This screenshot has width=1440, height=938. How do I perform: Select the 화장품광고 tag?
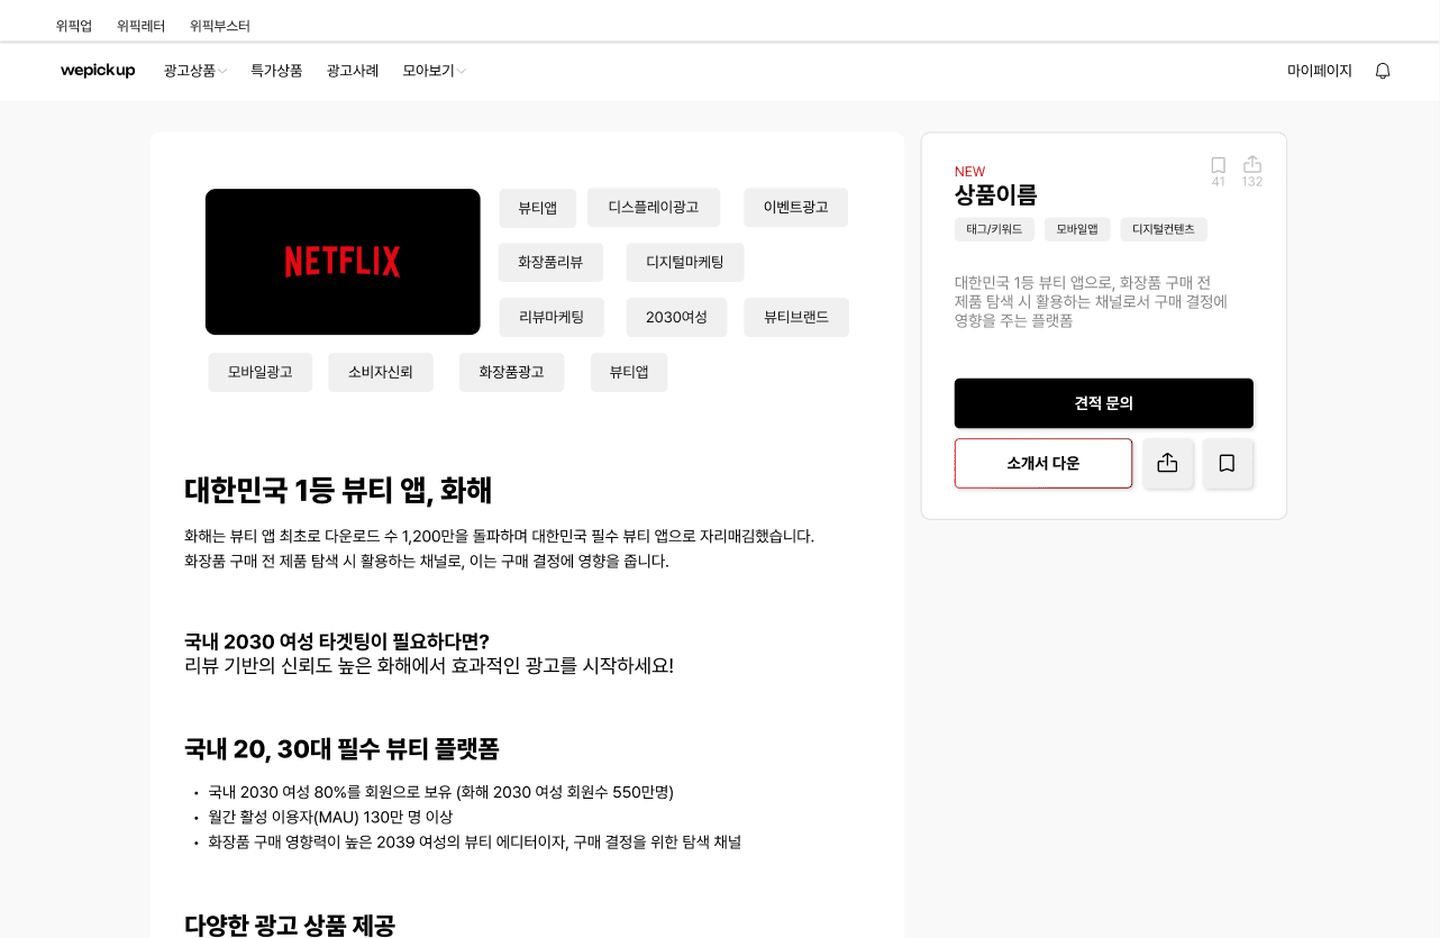512,372
